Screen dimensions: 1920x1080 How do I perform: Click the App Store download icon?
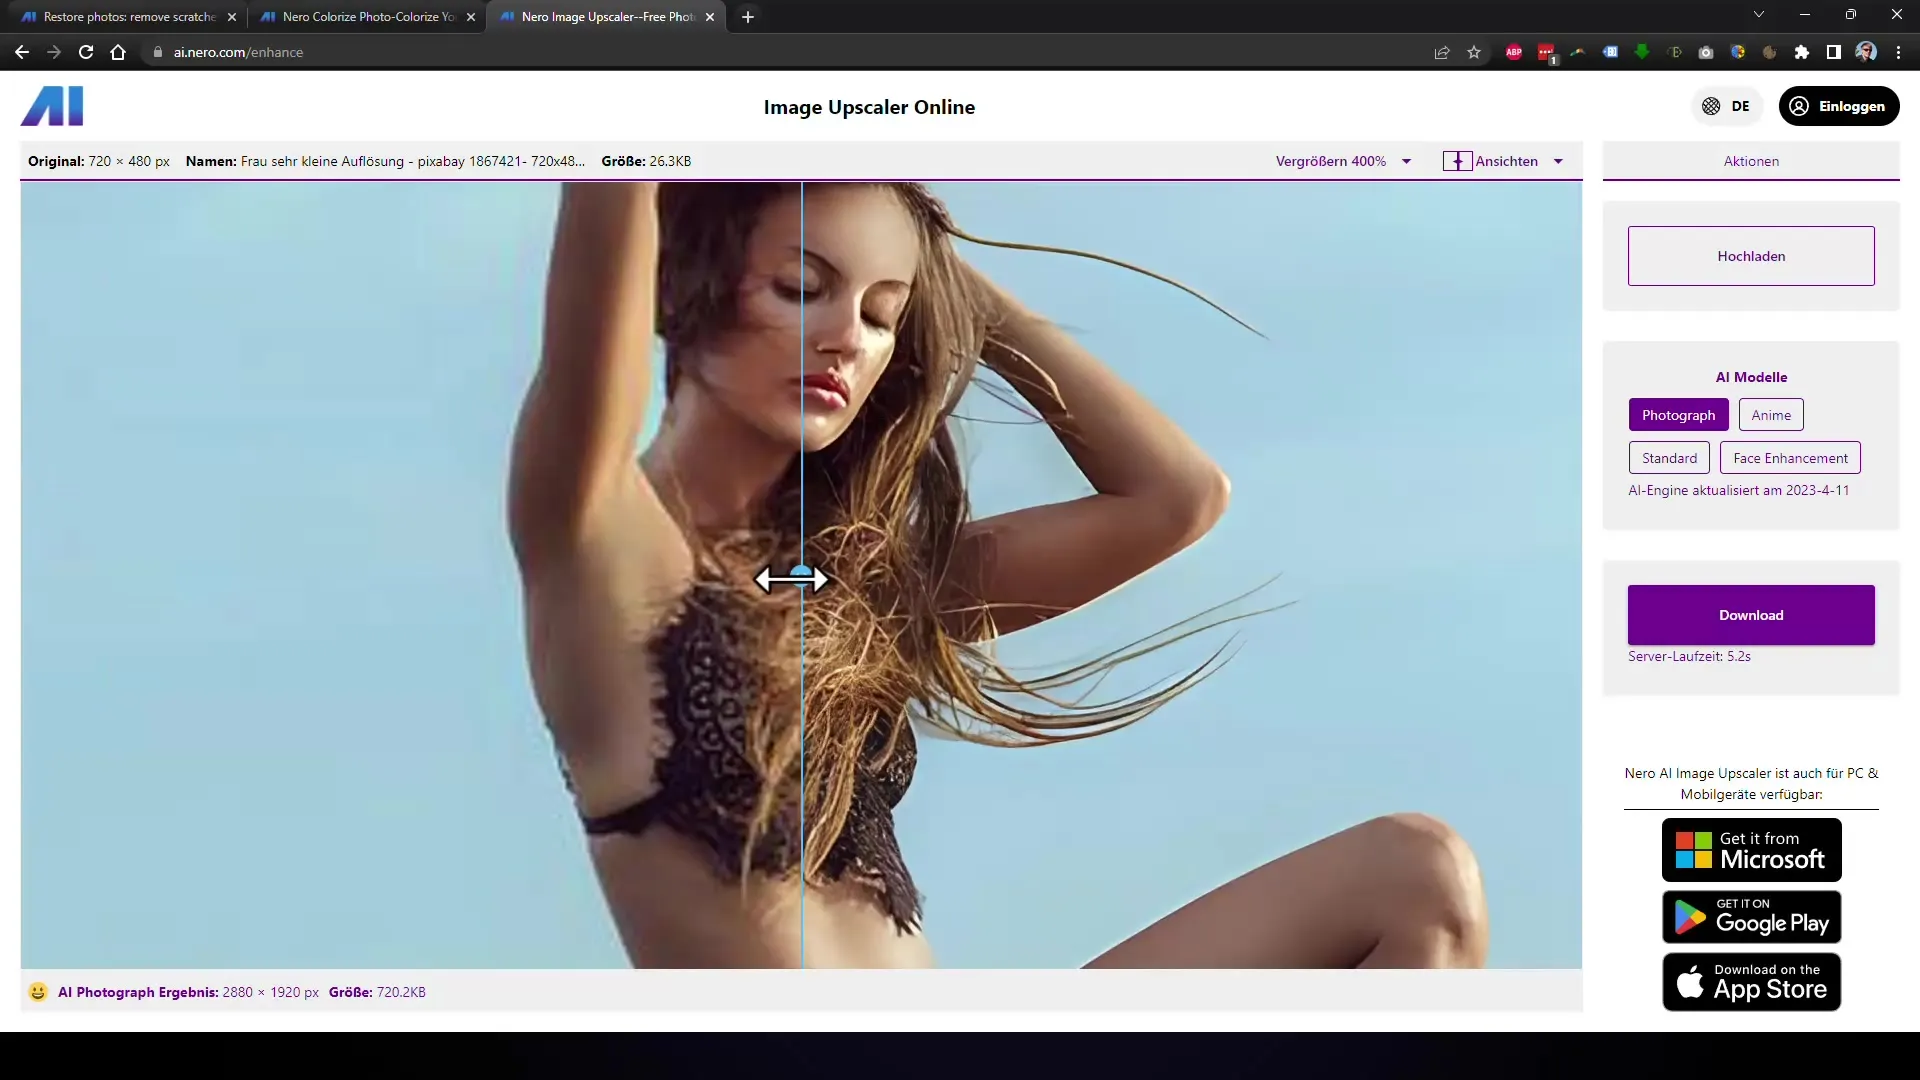point(1750,982)
